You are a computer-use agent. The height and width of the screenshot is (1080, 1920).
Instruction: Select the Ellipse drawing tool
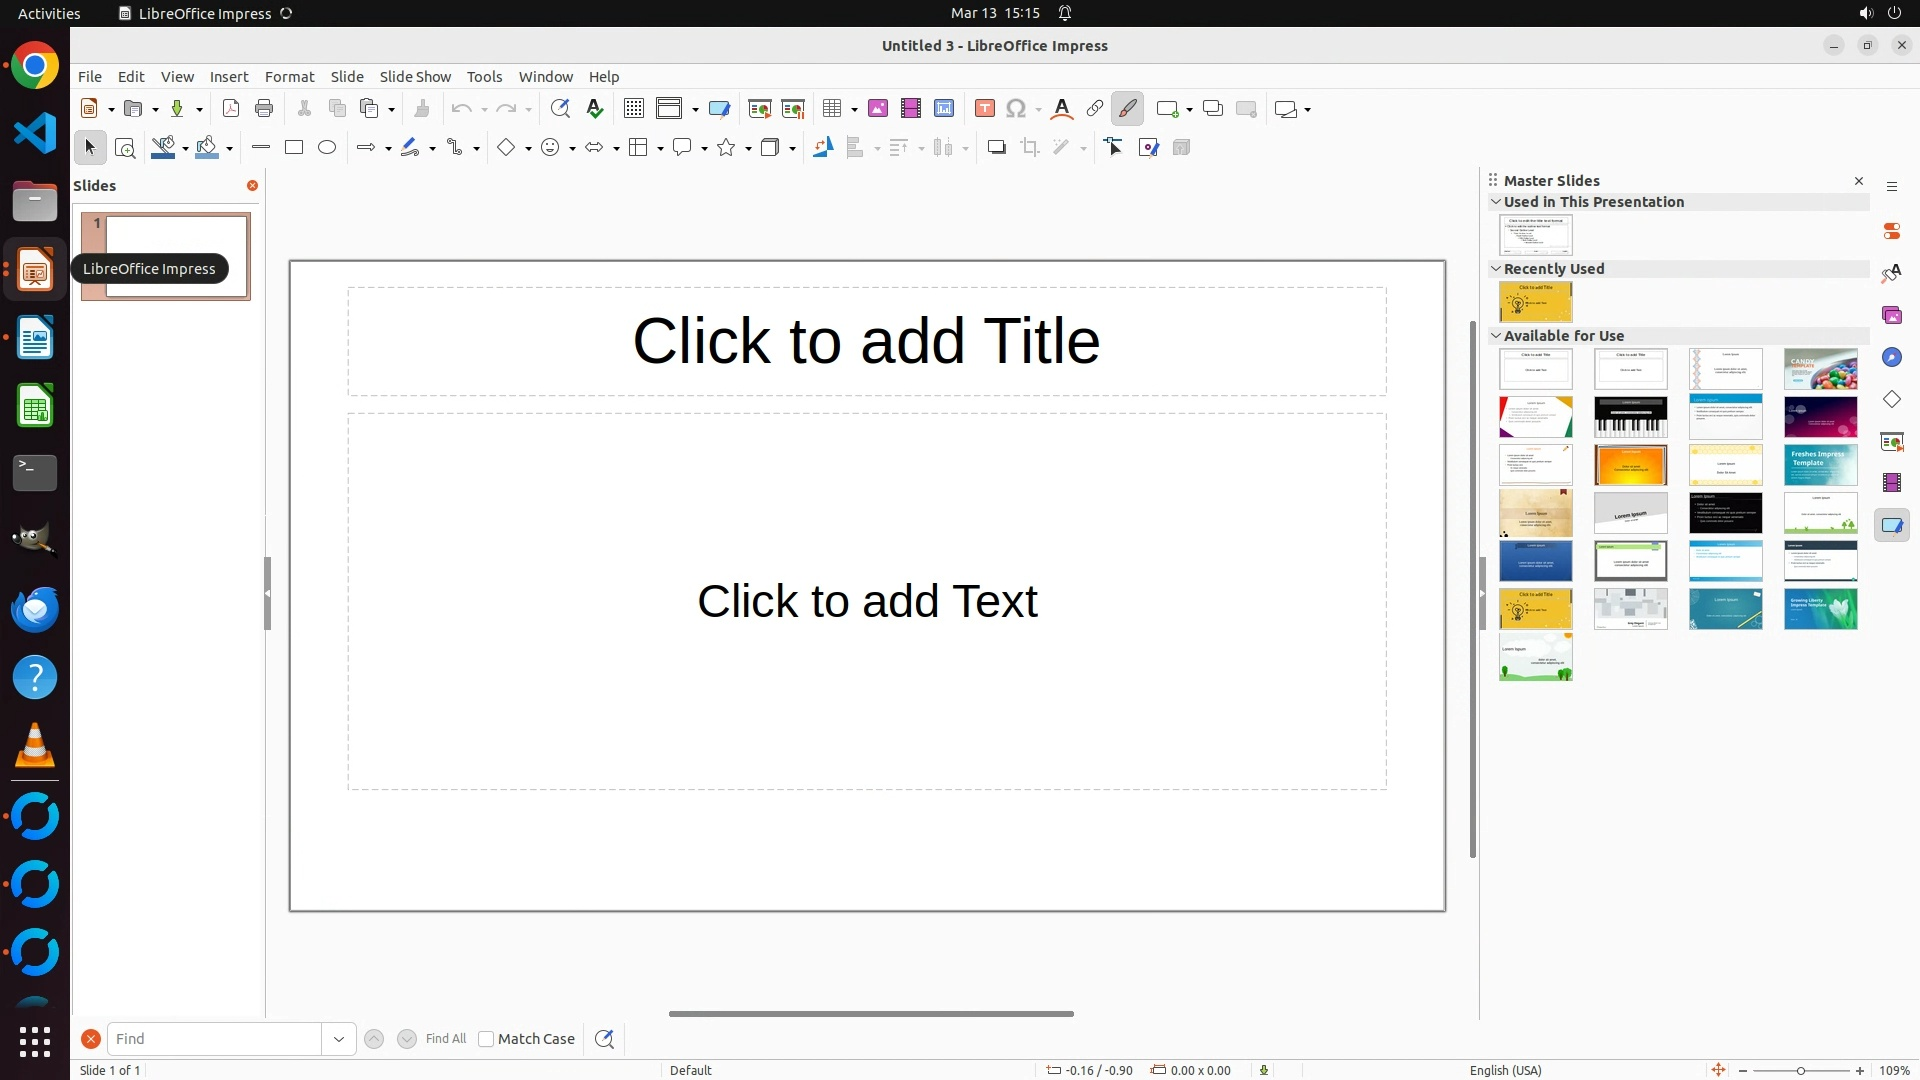click(327, 148)
